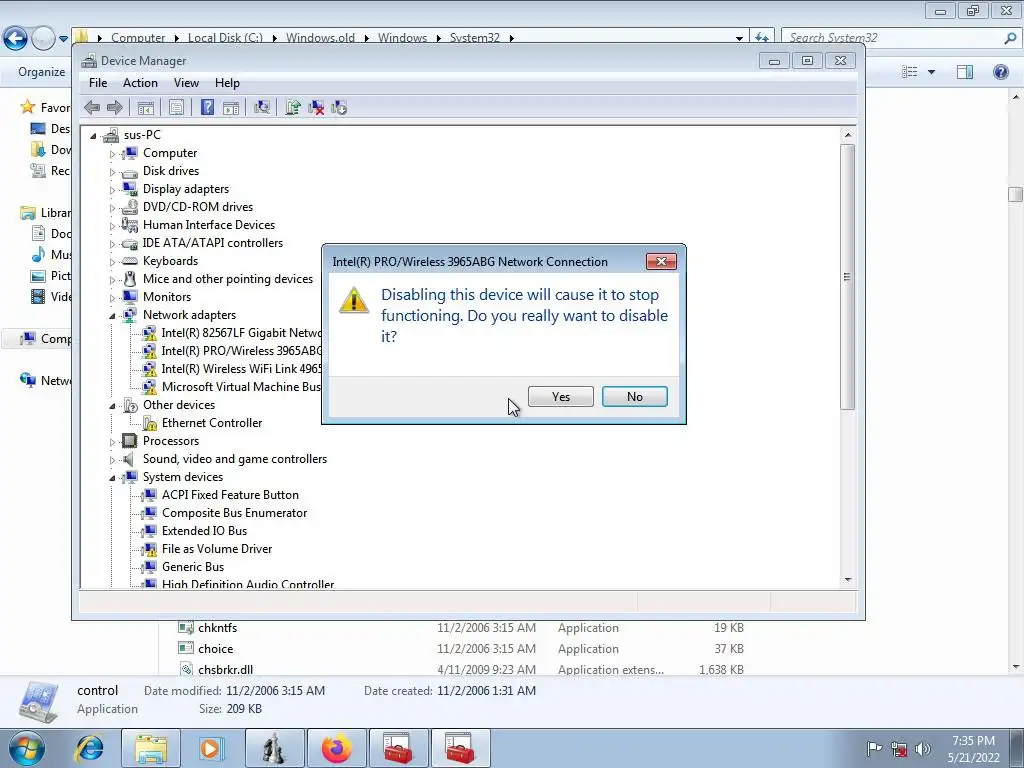
Task: Collapse the Other devices node arrow
Action: (x=112, y=406)
